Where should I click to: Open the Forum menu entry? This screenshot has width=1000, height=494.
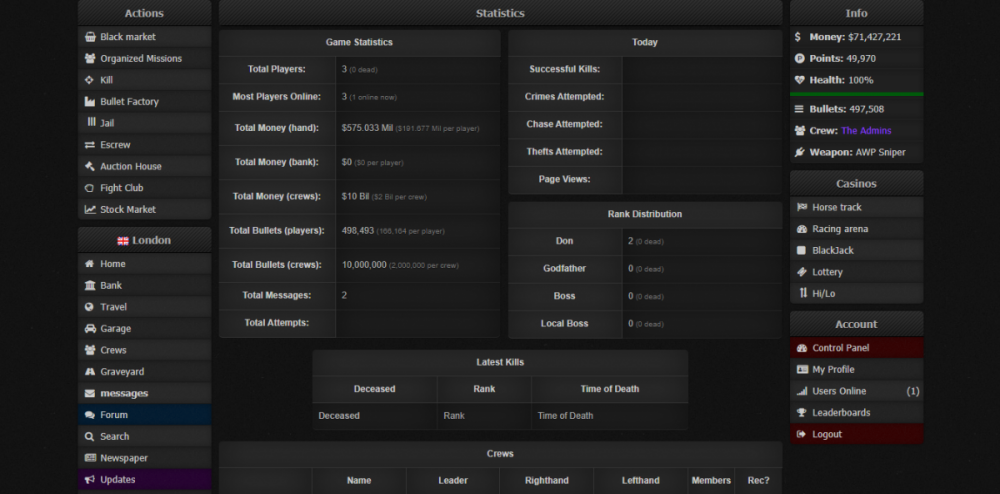(145, 415)
